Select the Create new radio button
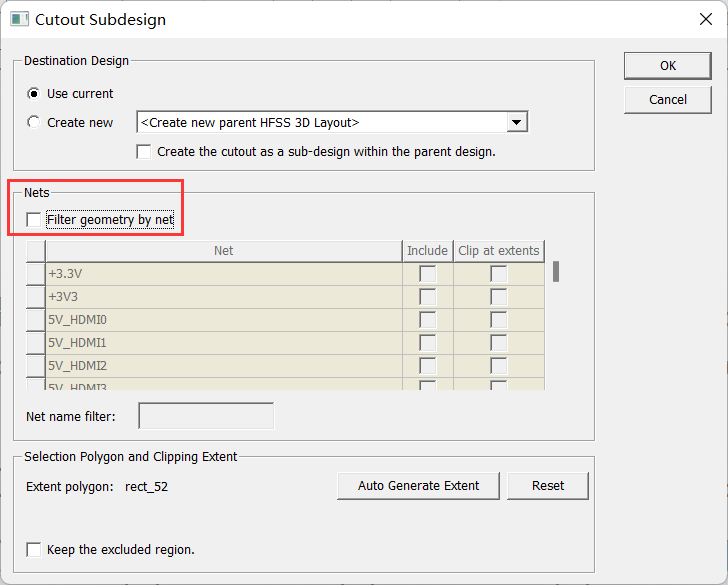This screenshot has height=585, width=728. click(x=33, y=123)
